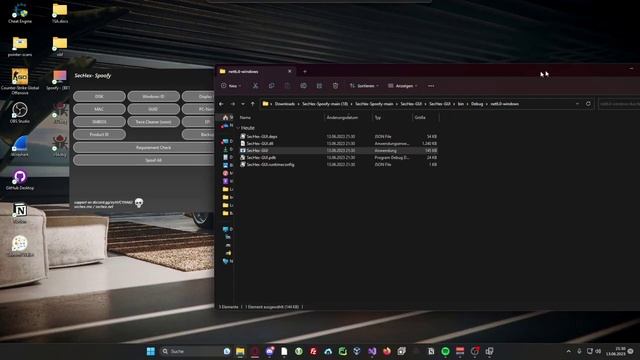Click Debug in the breadcrumb path
Image resolution: width=640 pixels, height=360 pixels.
477,104
